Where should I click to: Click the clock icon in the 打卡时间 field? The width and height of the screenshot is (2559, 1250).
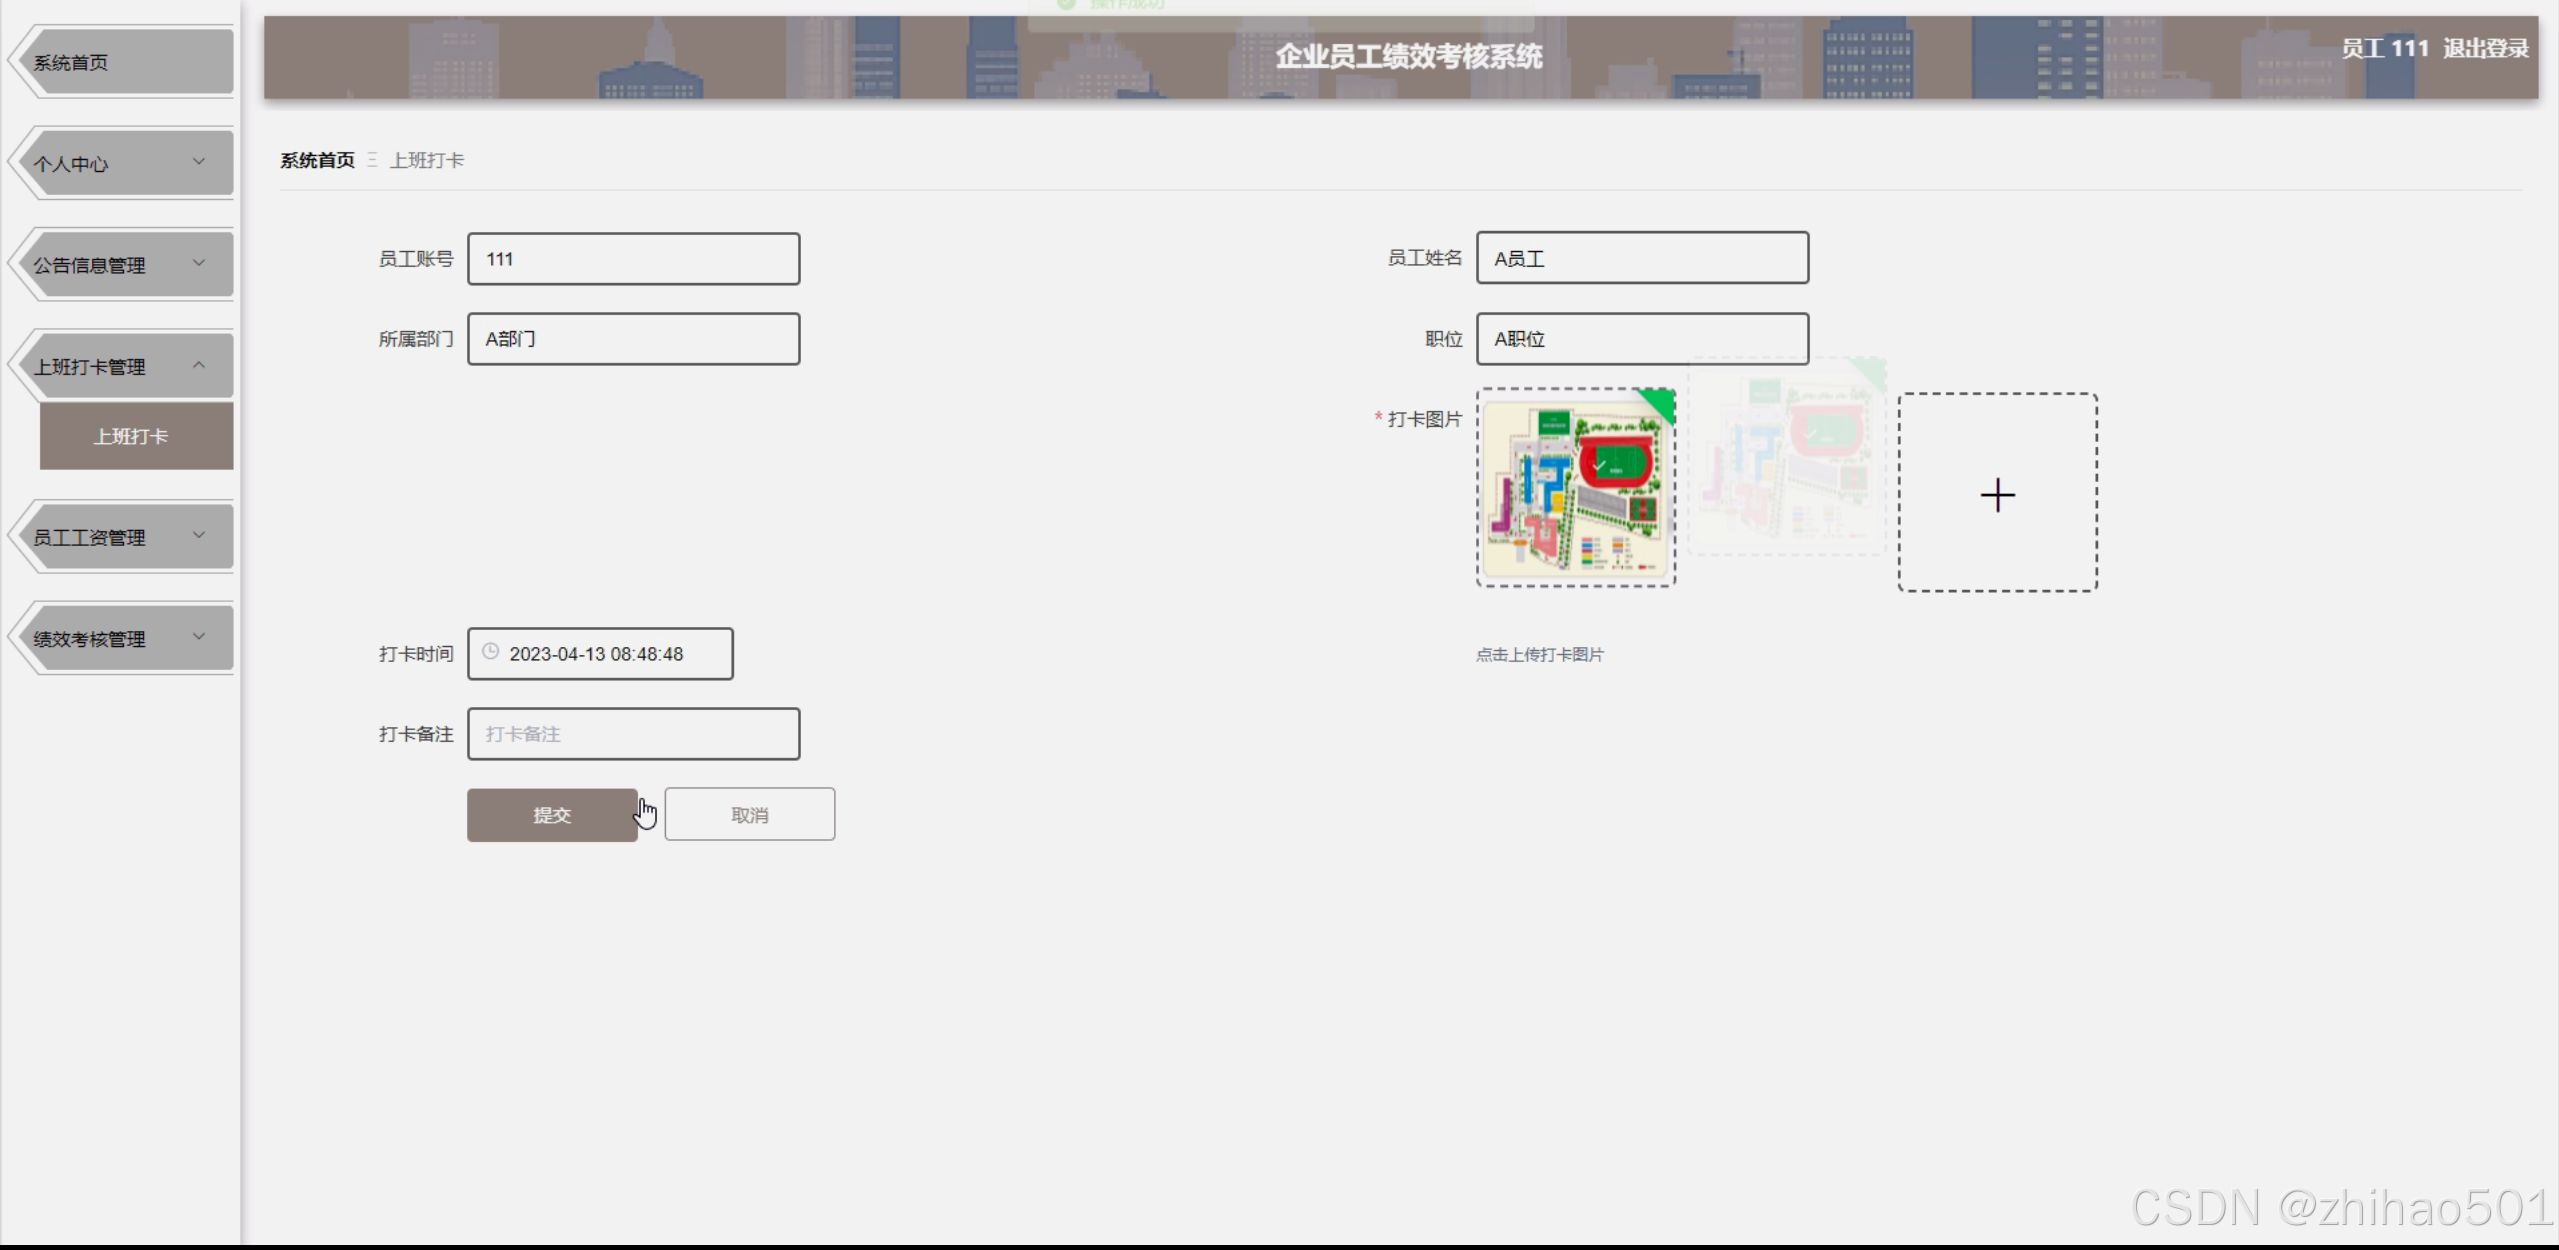pyautogui.click(x=489, y=652)
